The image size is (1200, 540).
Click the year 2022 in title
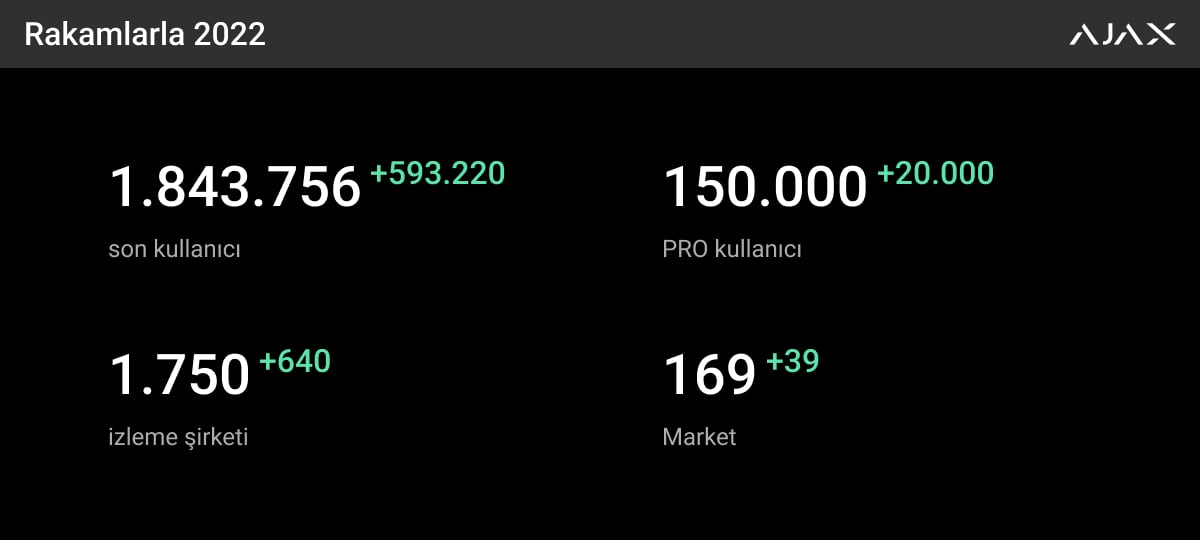coord(230,34)
